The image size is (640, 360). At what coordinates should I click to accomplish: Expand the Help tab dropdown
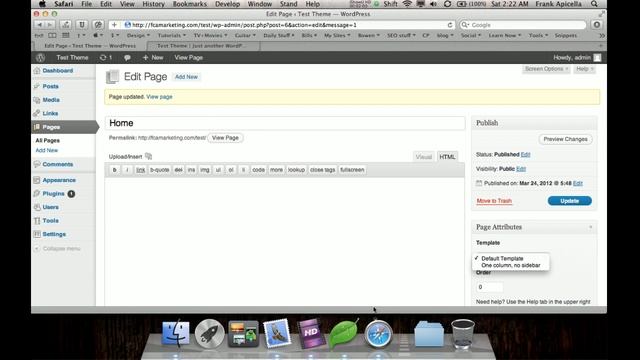584,69
